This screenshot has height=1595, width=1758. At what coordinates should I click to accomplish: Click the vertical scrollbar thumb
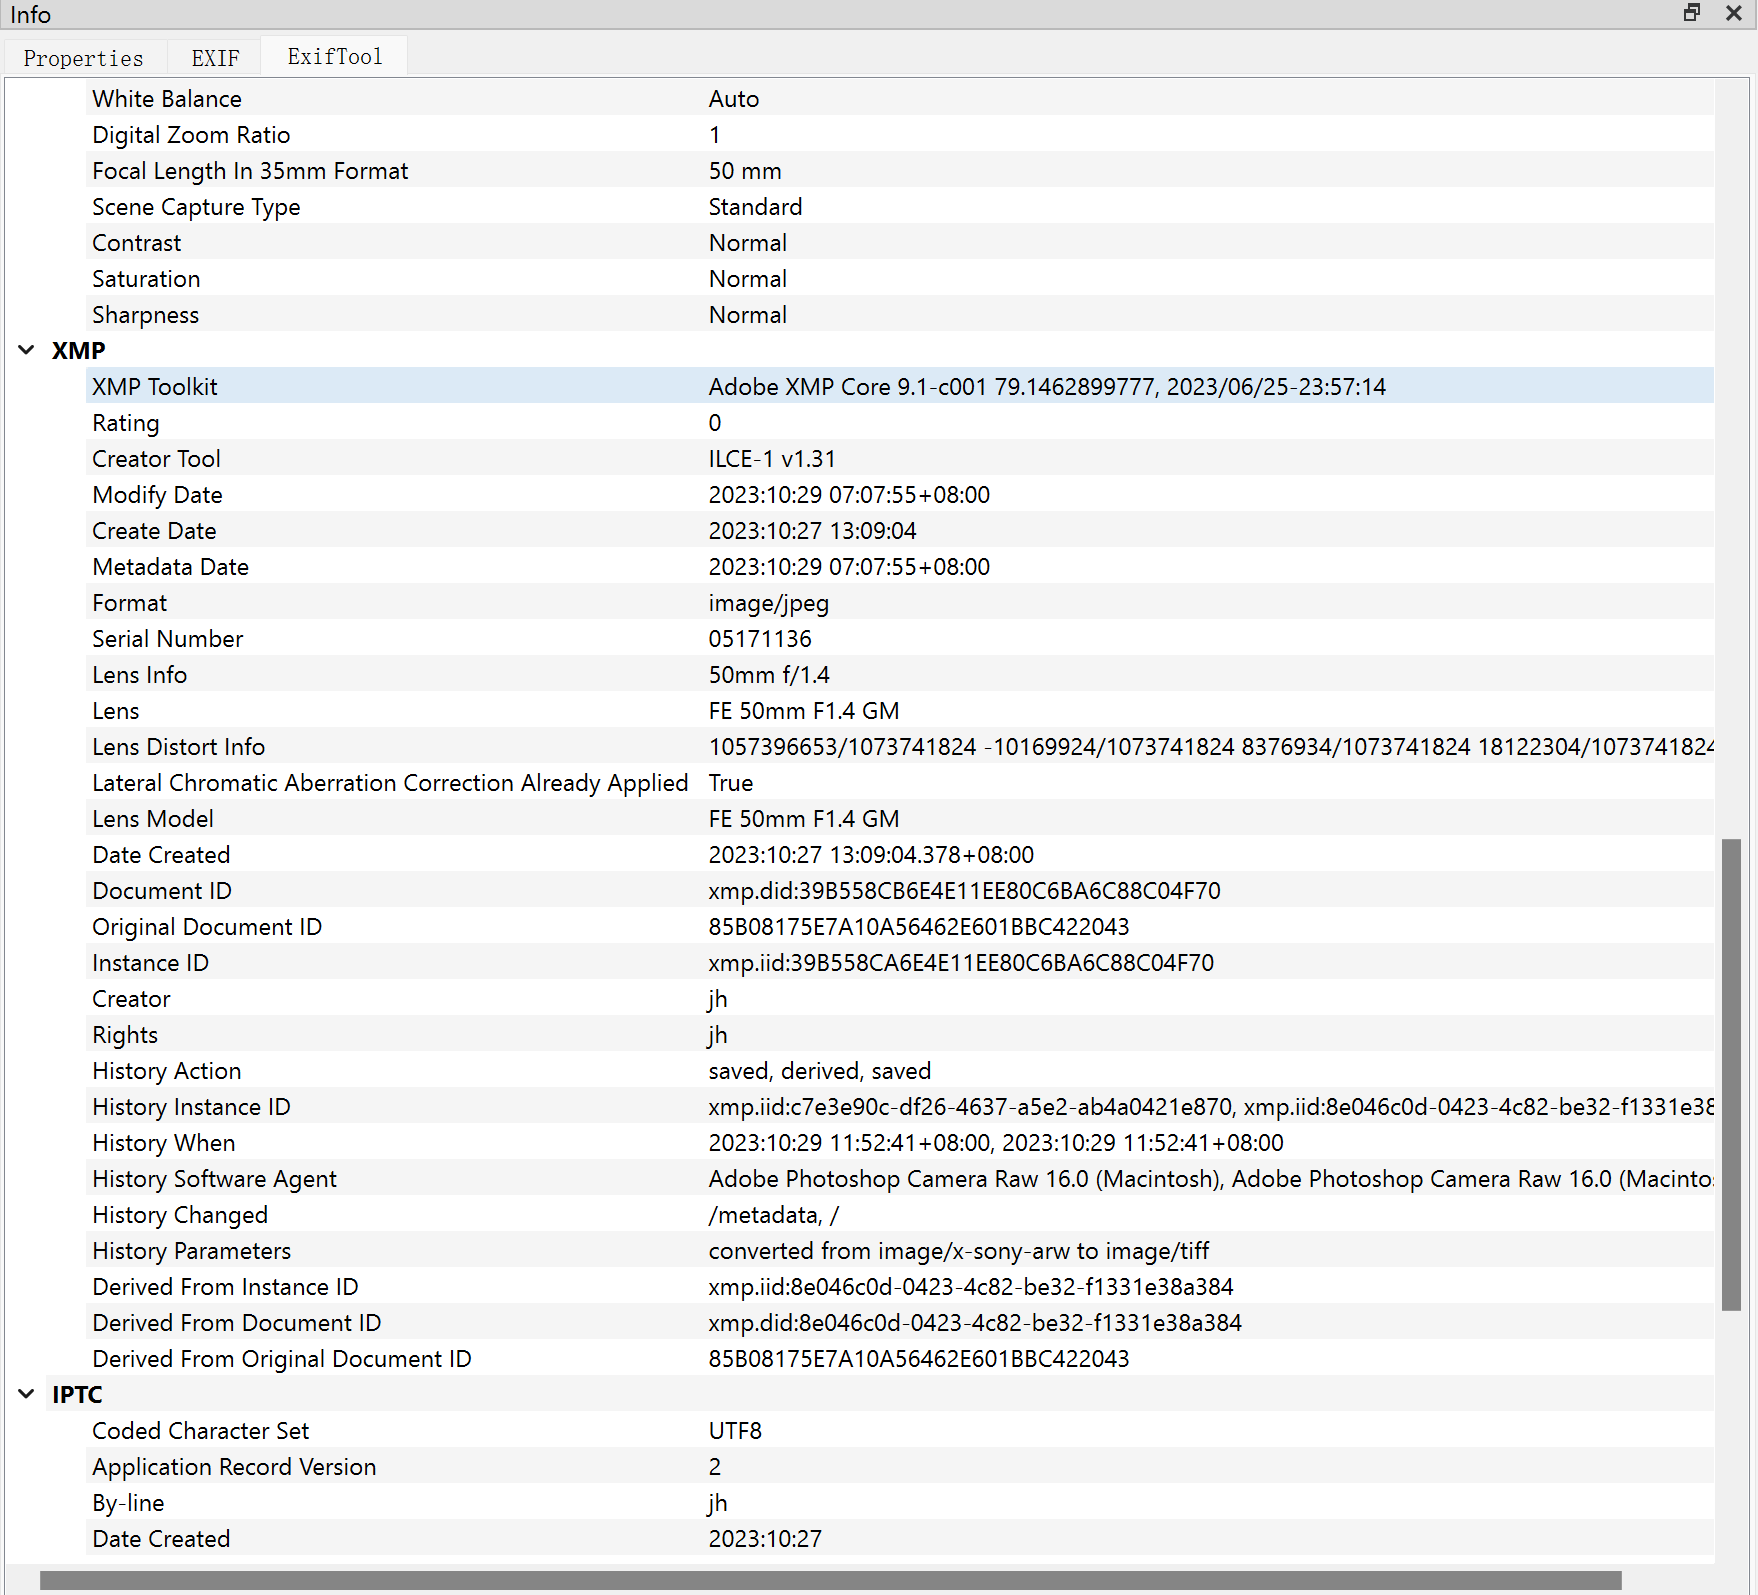[x=1731, y=1074]
